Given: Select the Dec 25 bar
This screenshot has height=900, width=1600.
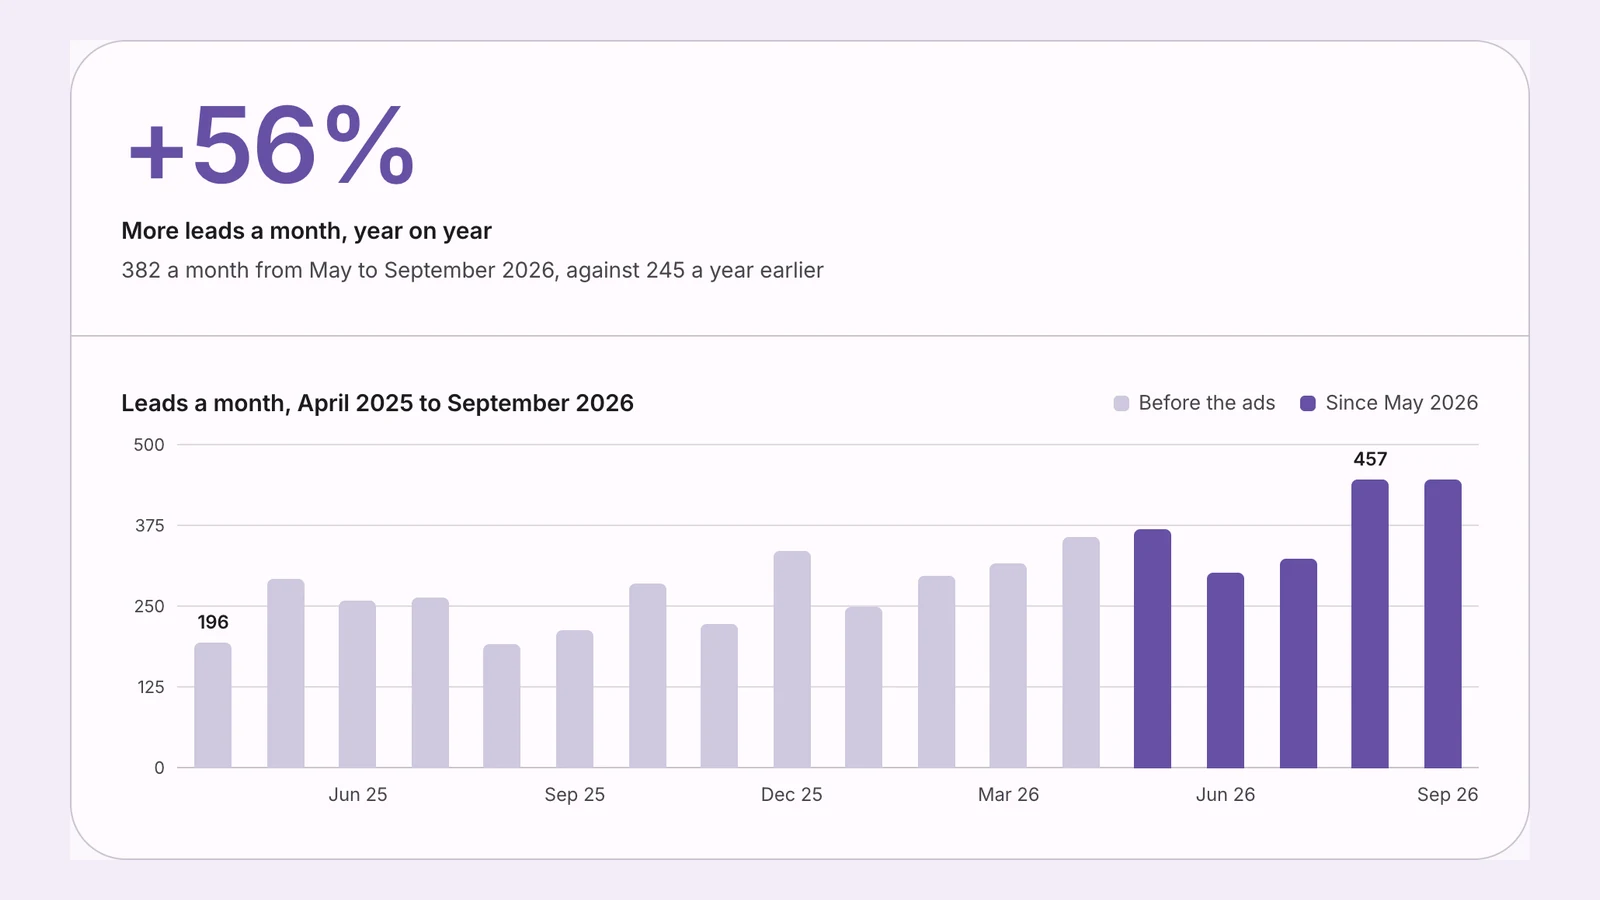Looking at the screenshot, I should click(x=792, y=660).
